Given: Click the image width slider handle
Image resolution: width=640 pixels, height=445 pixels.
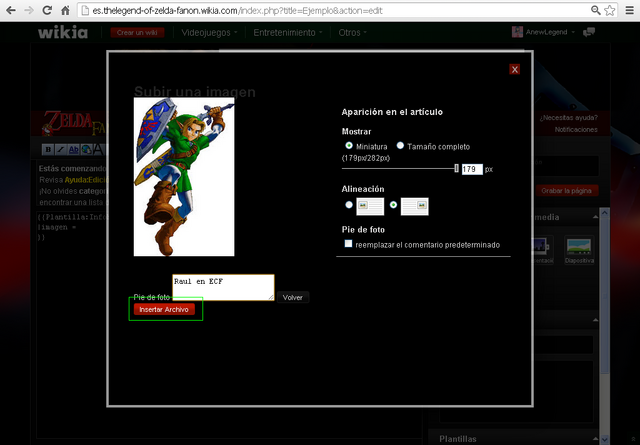Looking at the screenshot, I should tap(456, 168).
